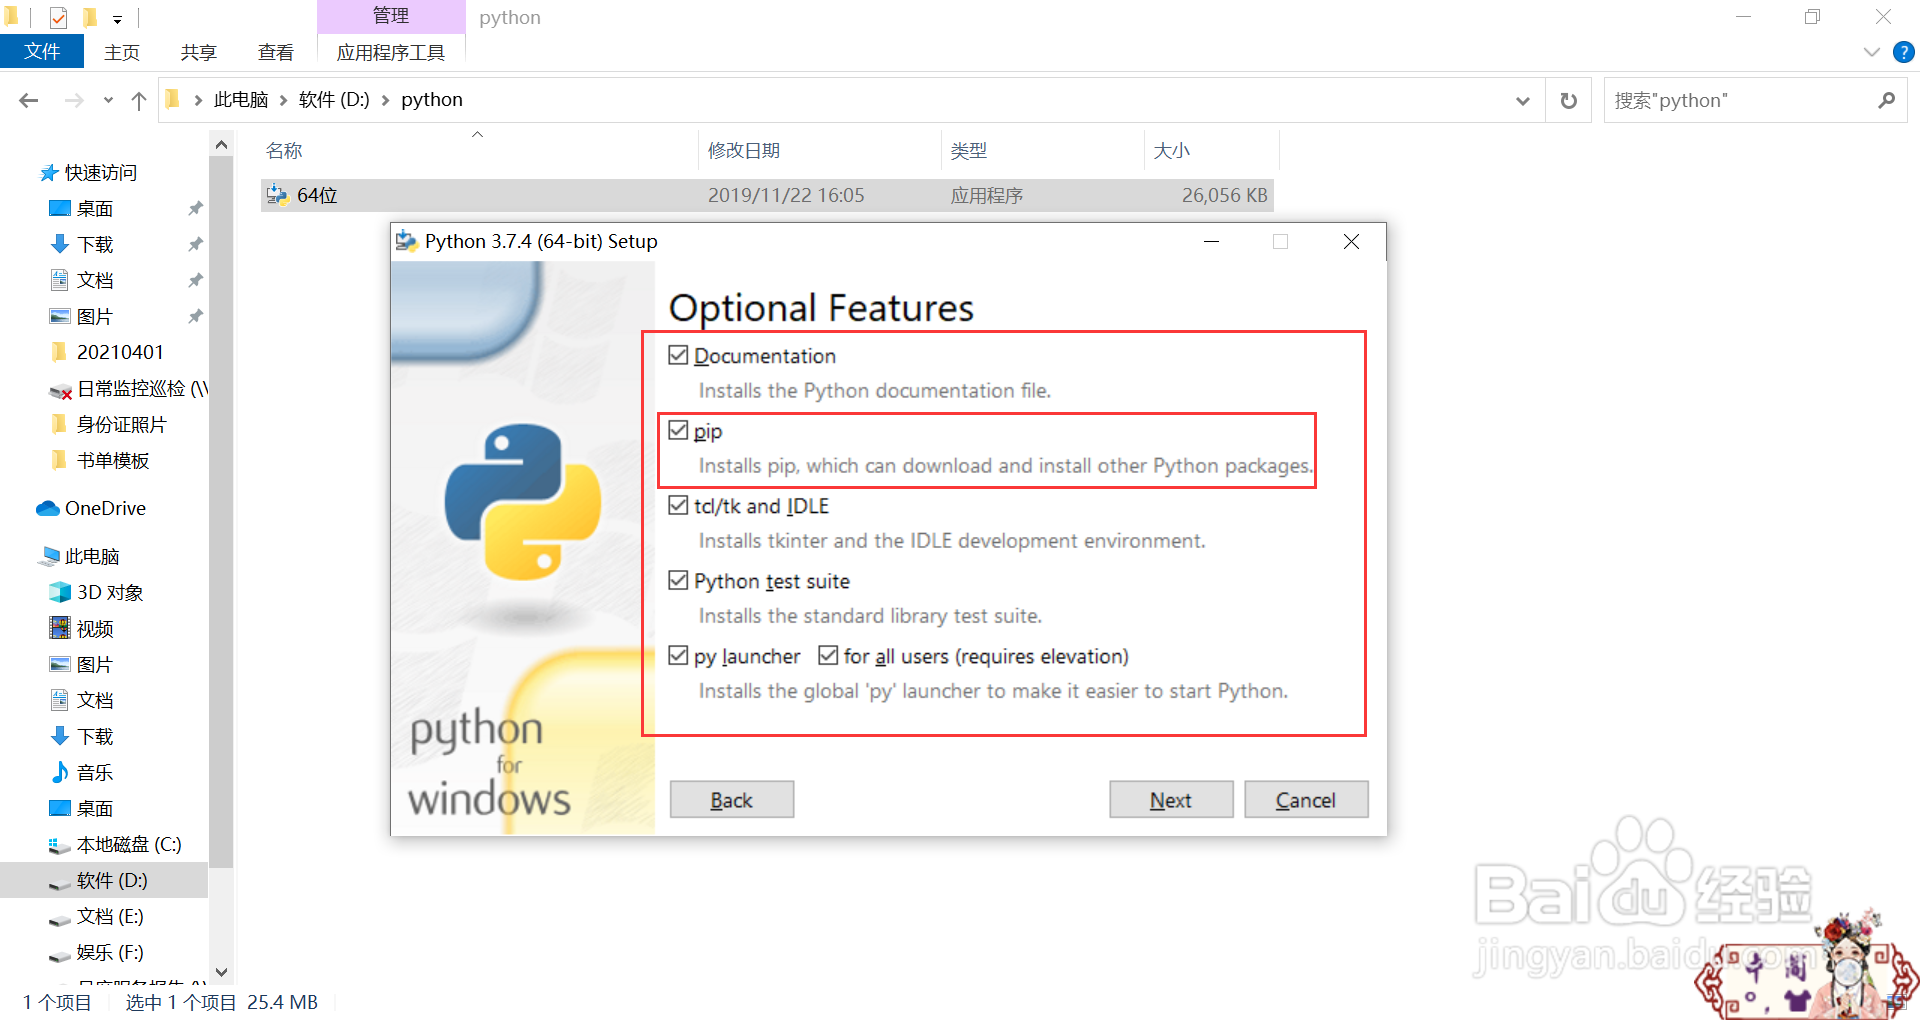
Task: Open pinned 下载 under quick access
Action: (x=95, y=245)
